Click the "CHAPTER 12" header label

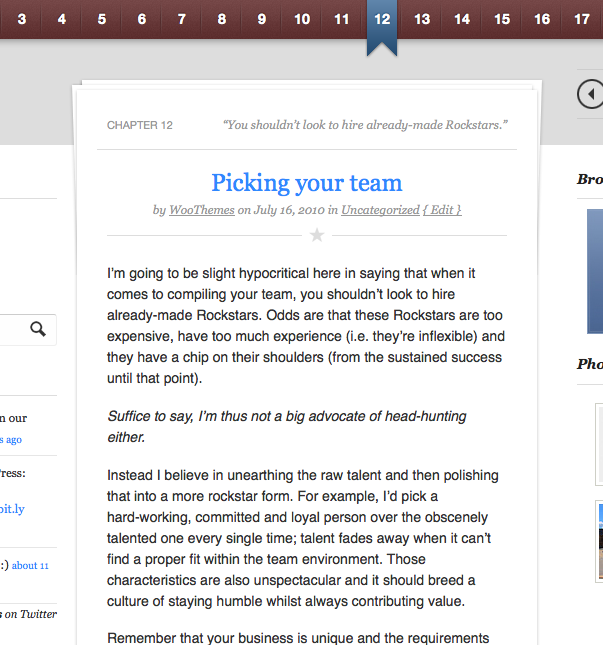[x=140, y=125]
